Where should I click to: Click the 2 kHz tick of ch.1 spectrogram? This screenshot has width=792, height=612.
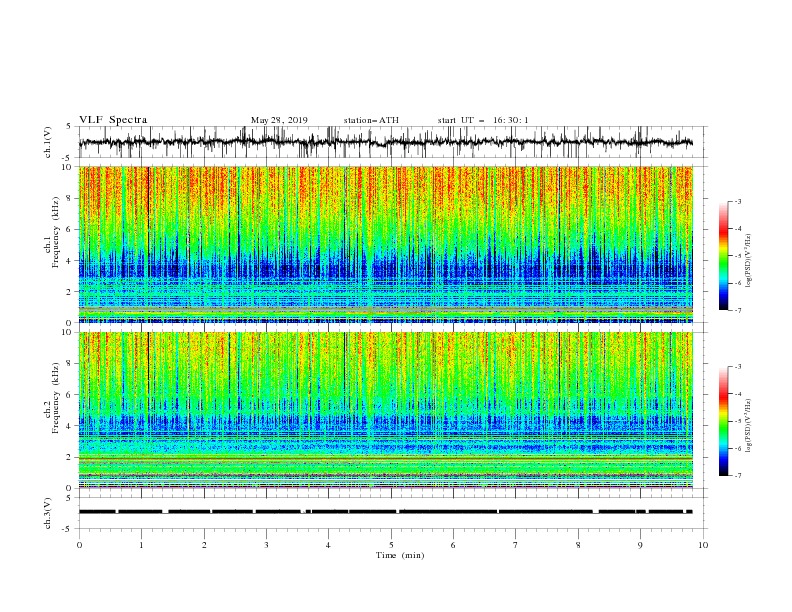69,292
